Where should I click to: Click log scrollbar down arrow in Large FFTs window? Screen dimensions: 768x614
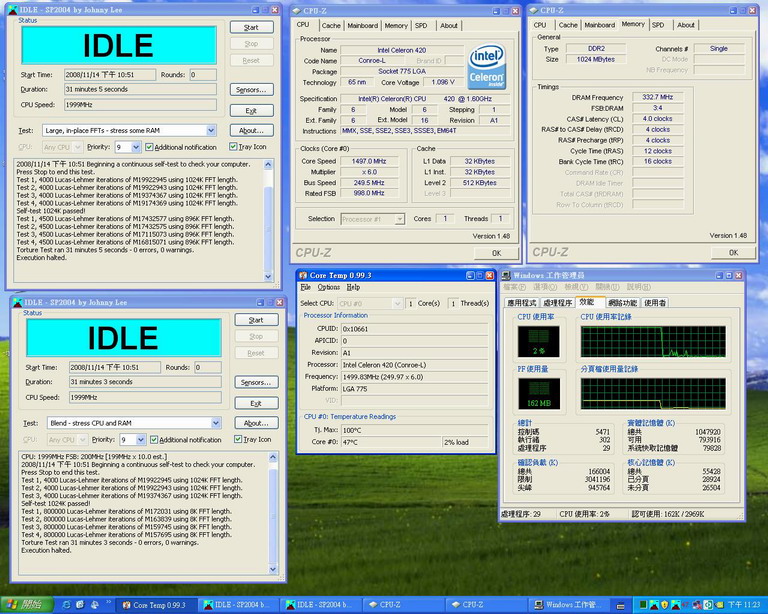tap(268, 277)
